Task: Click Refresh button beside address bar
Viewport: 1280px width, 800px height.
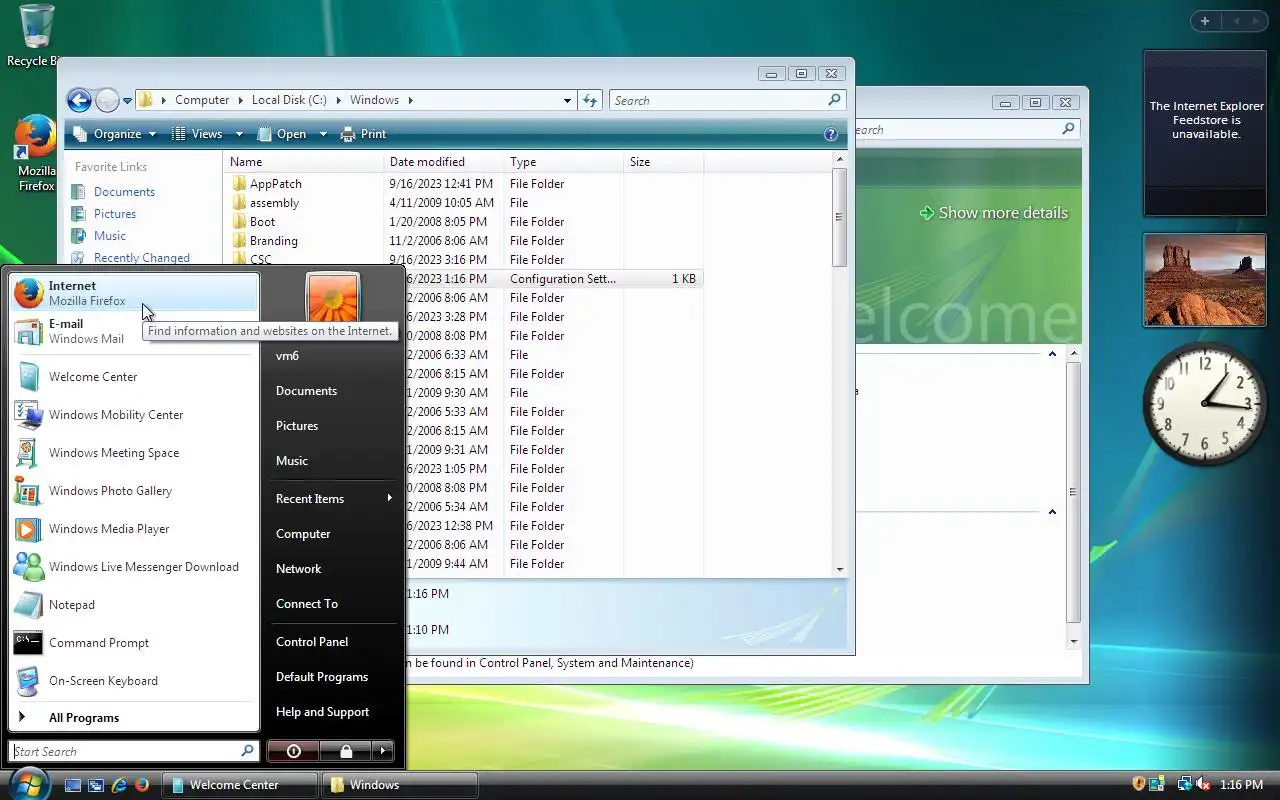Action: coord(590,100)
